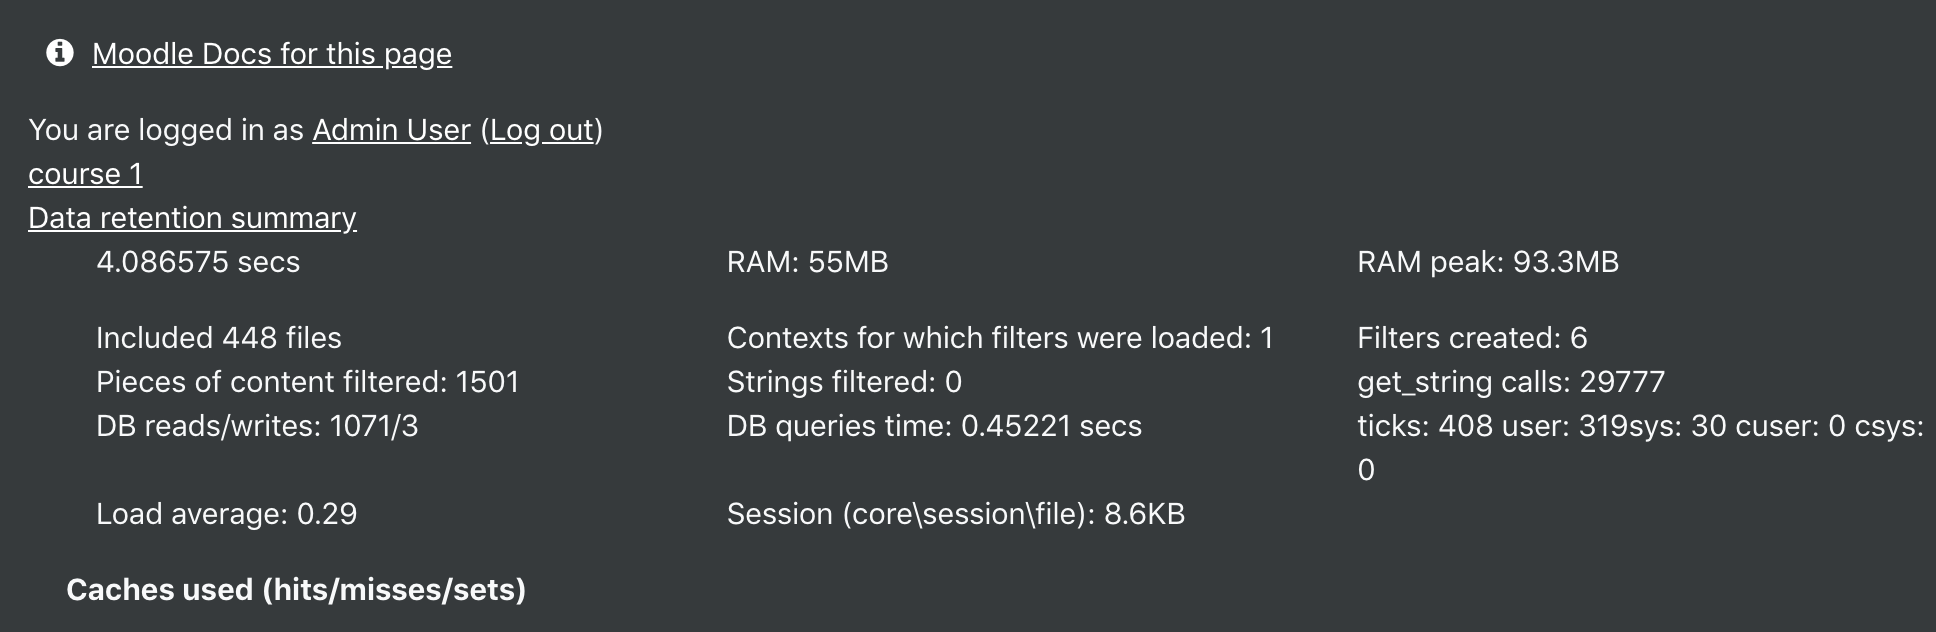Viewport: 1936px width, 632px height.
Task: Click the ticks: 408 user stat line
Action: pos(1640,448)
